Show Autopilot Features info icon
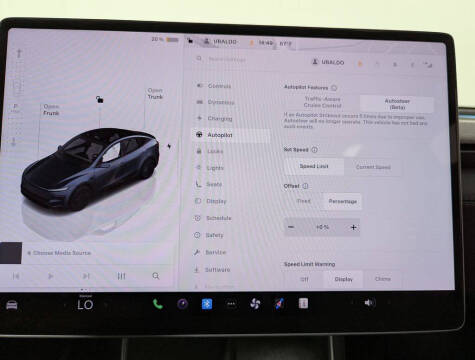 pyautogui.click(x=334, y=88)
